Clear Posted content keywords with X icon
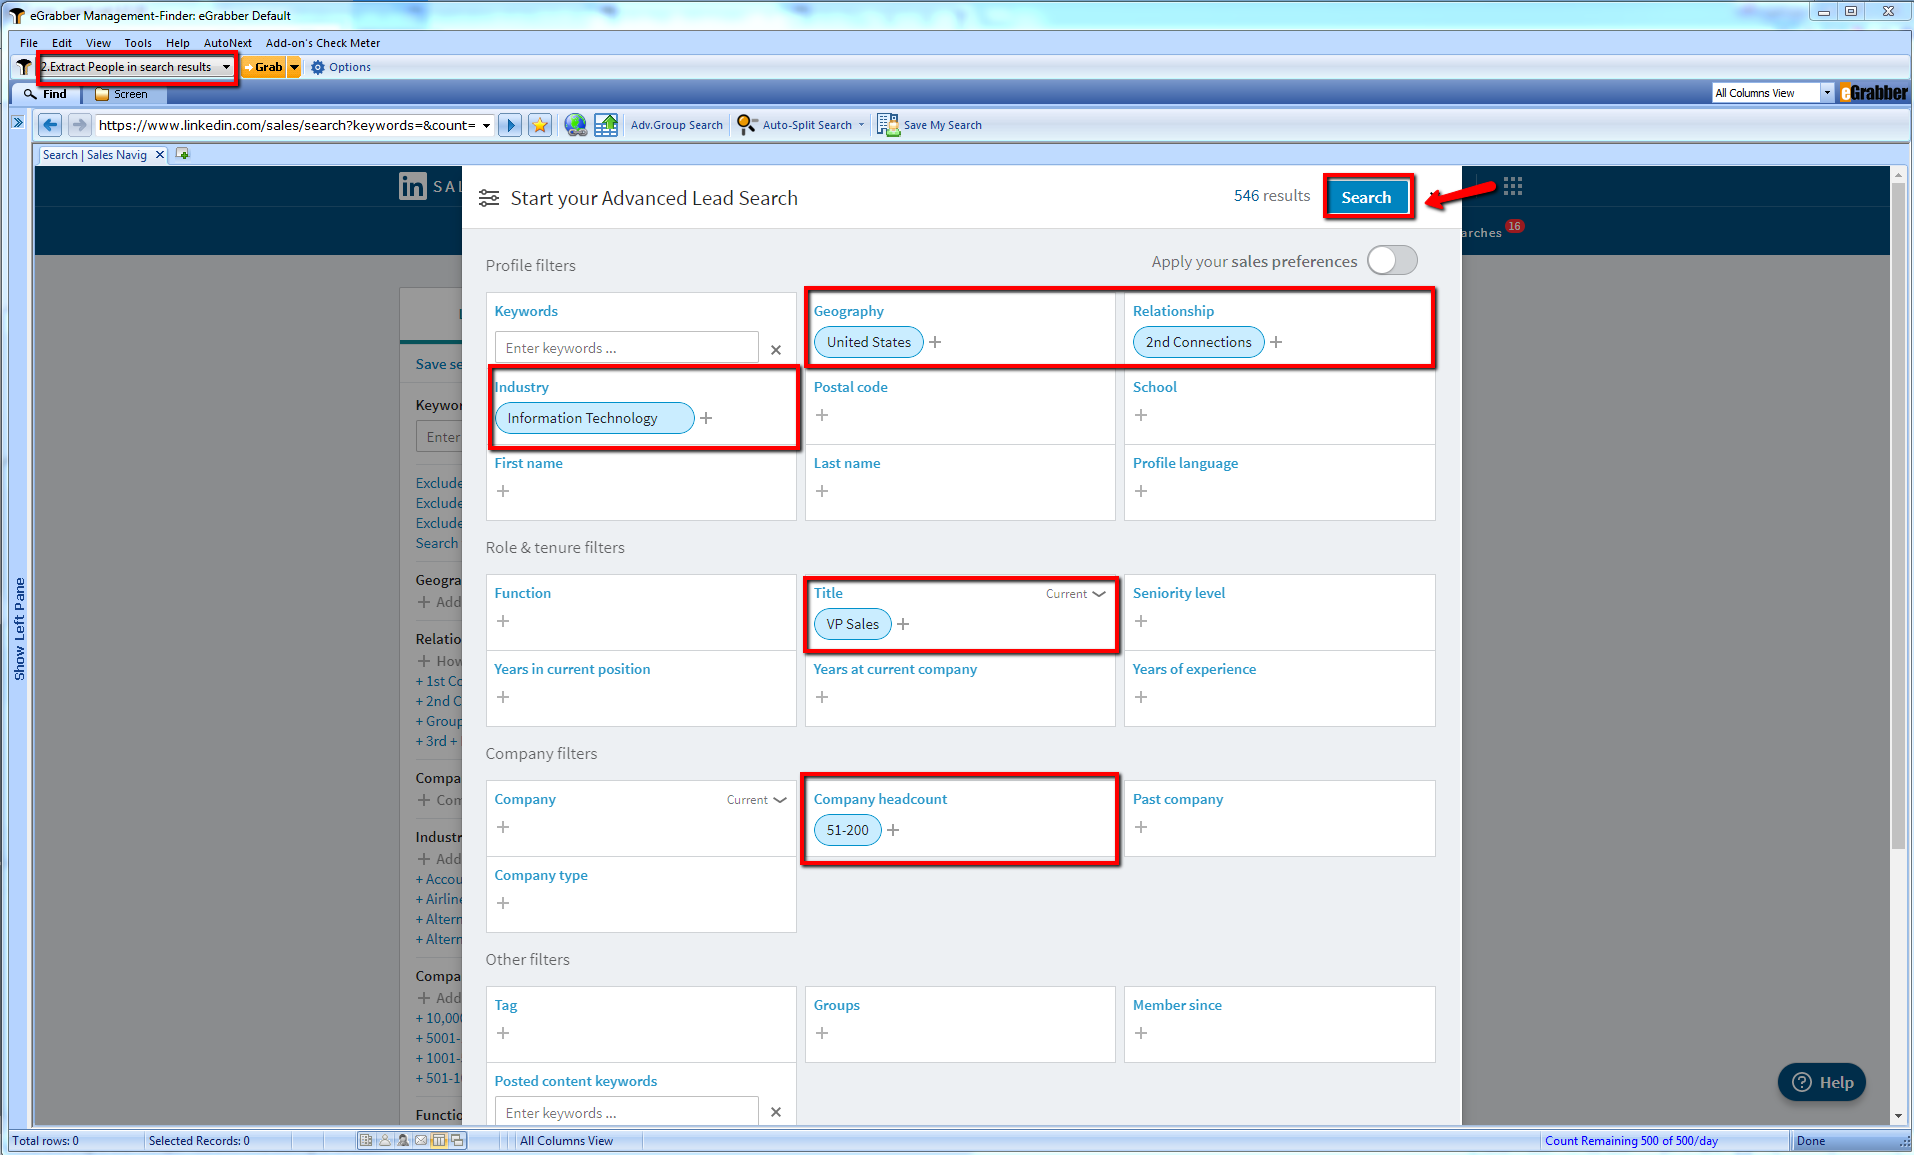The width and height of the screenshot is (1914, 1155). coord(776,1112)
